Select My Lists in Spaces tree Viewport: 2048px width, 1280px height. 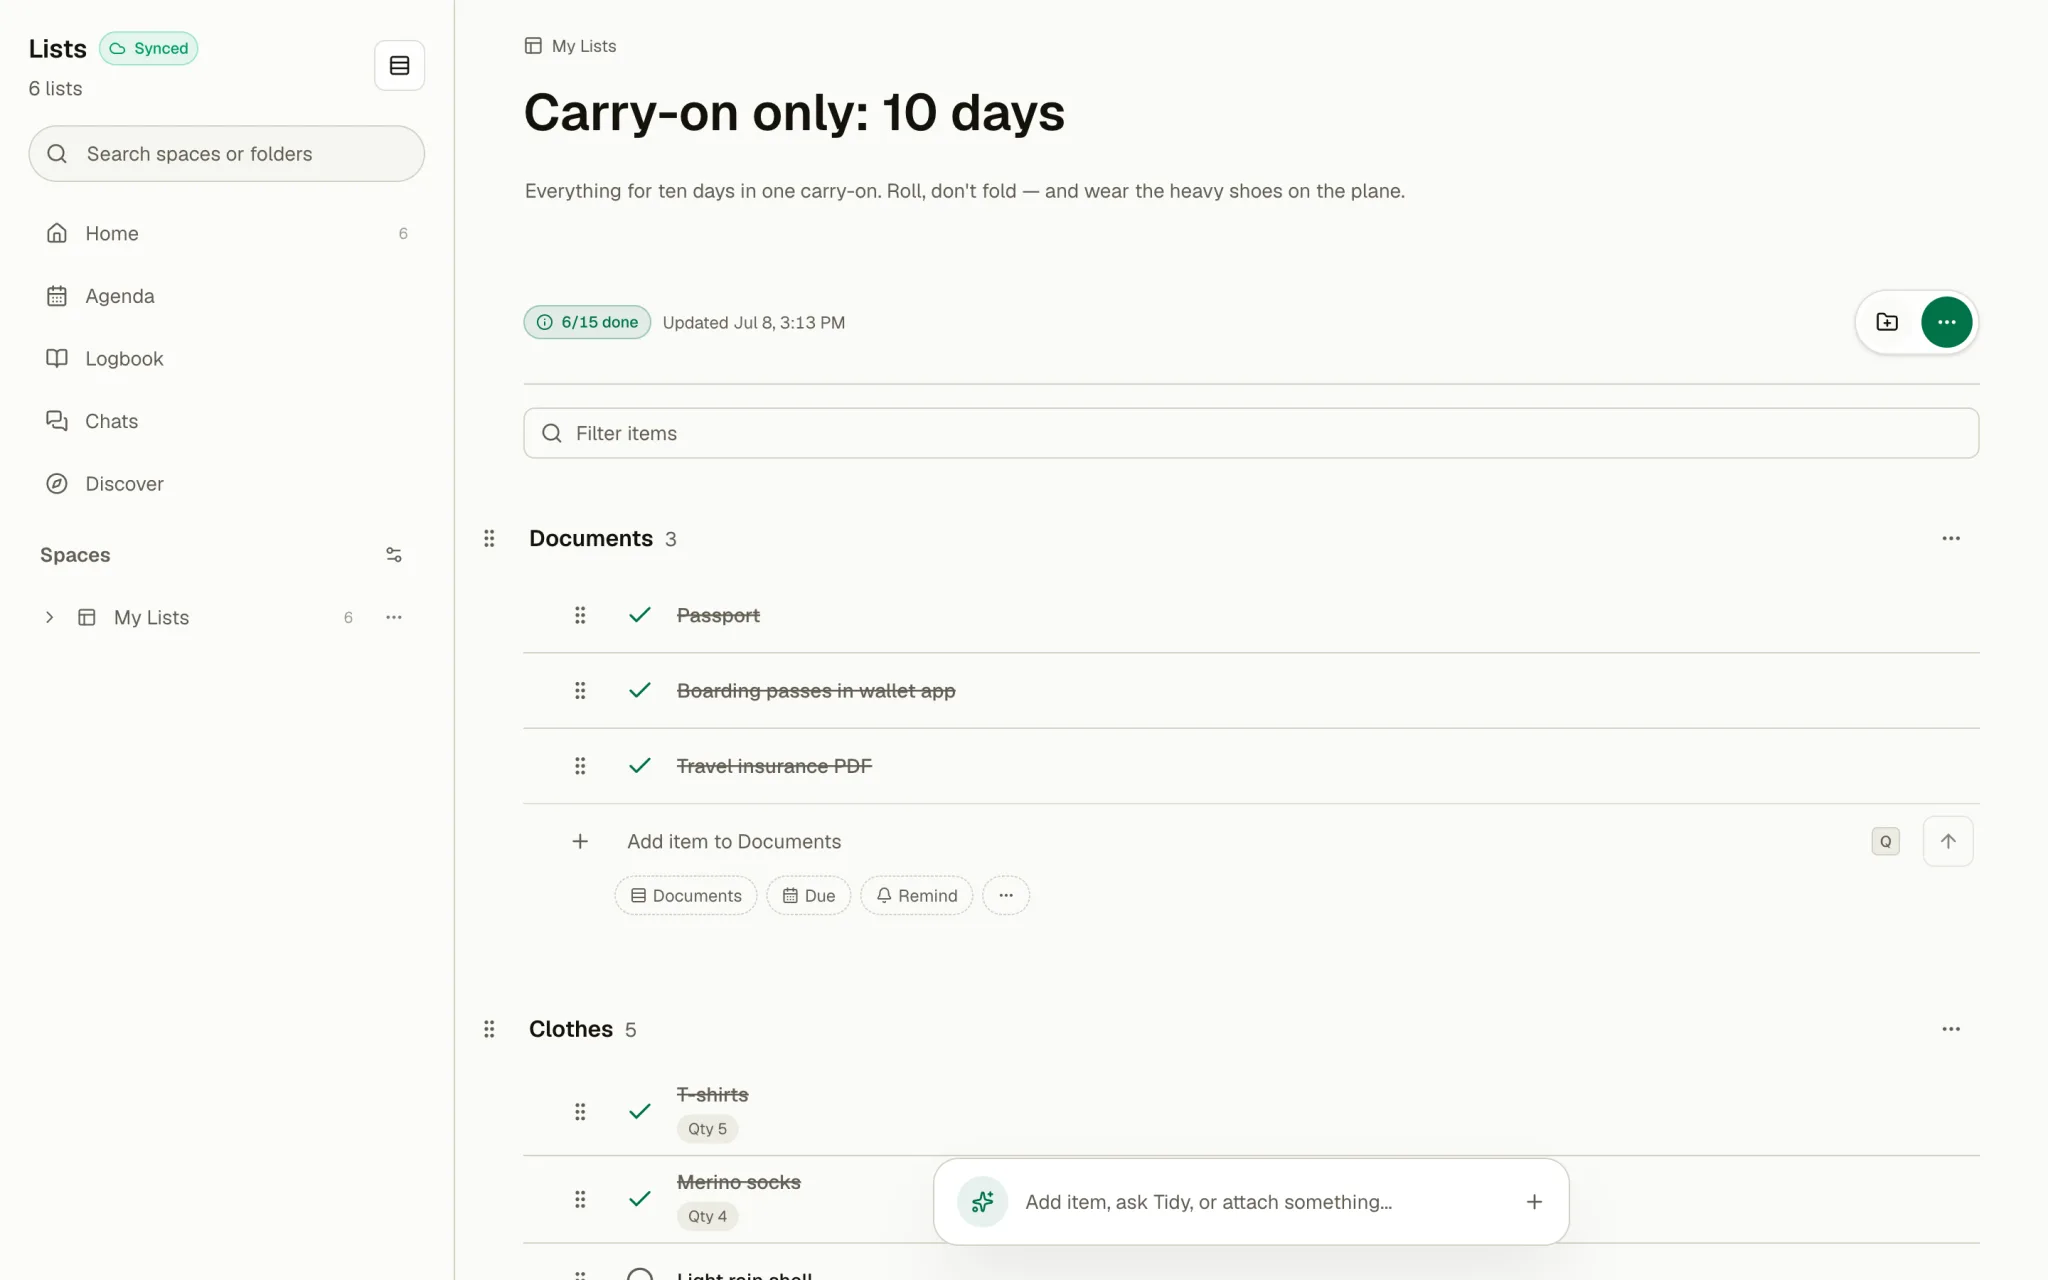[151, 617]
